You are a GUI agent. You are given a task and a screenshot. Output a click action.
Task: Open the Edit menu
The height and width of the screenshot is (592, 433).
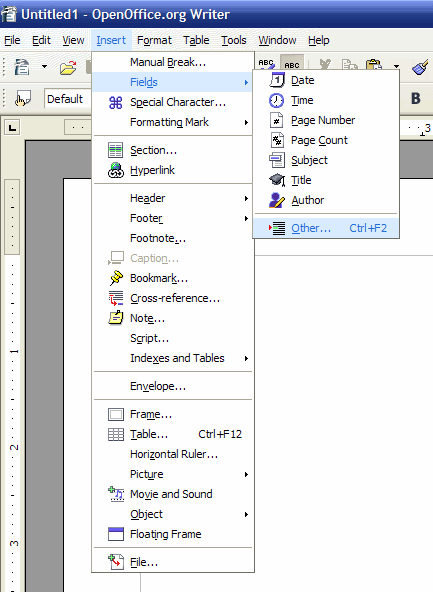(41, 40)
